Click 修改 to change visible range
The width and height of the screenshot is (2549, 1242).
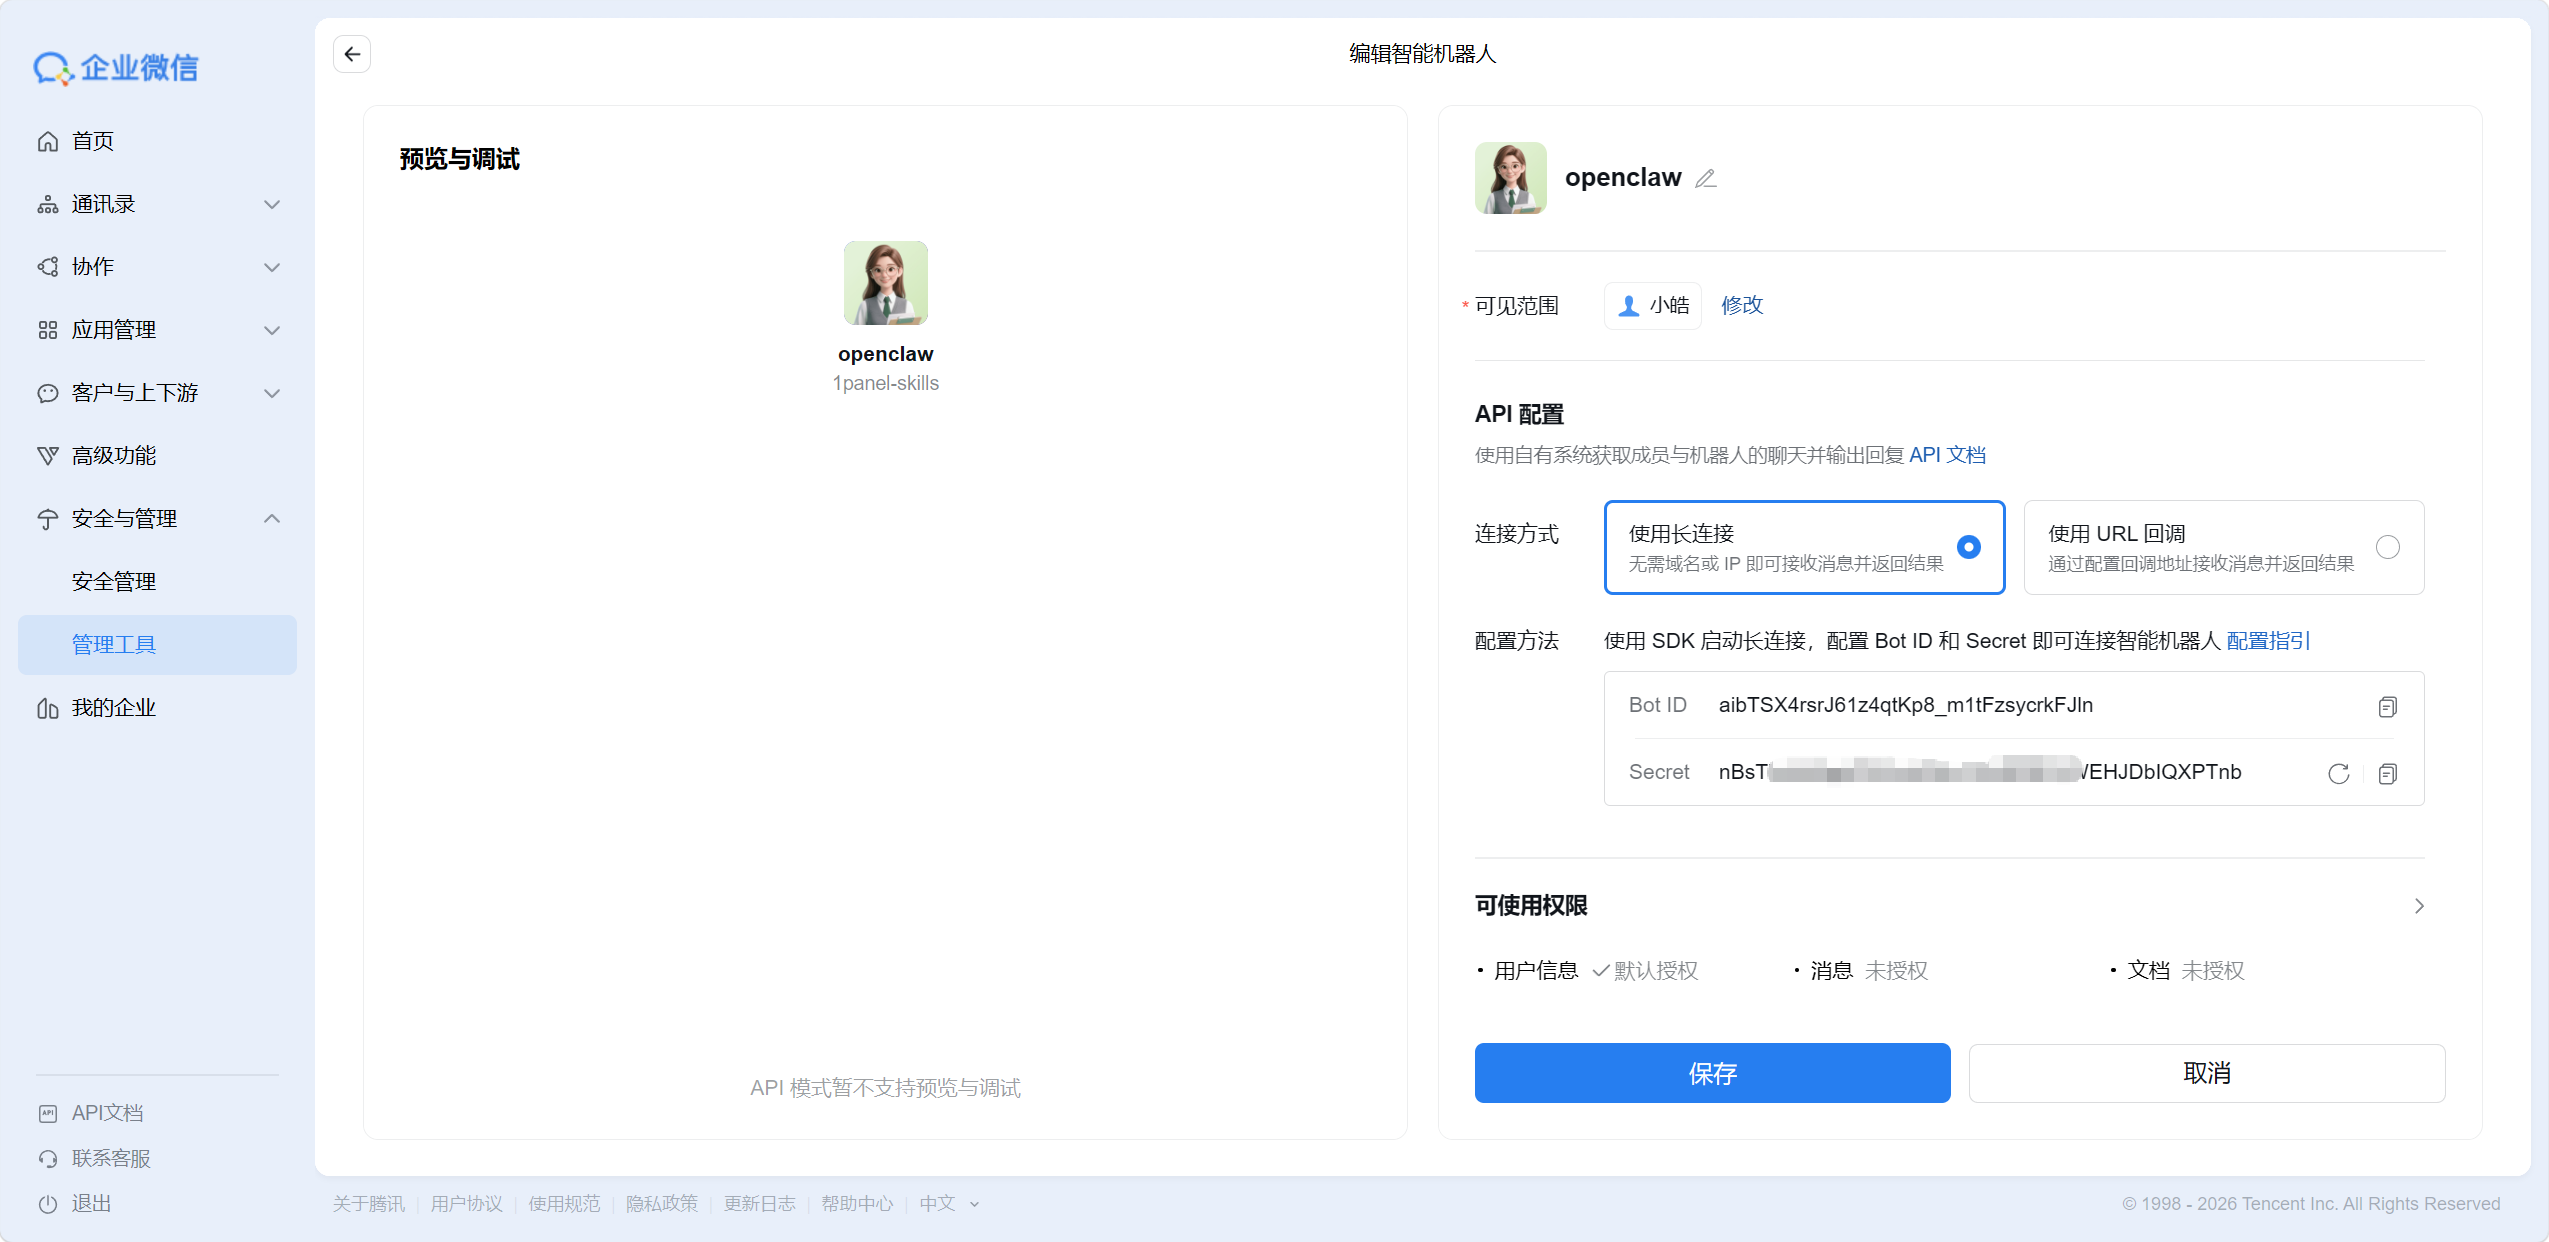[x=1741, y=306]
